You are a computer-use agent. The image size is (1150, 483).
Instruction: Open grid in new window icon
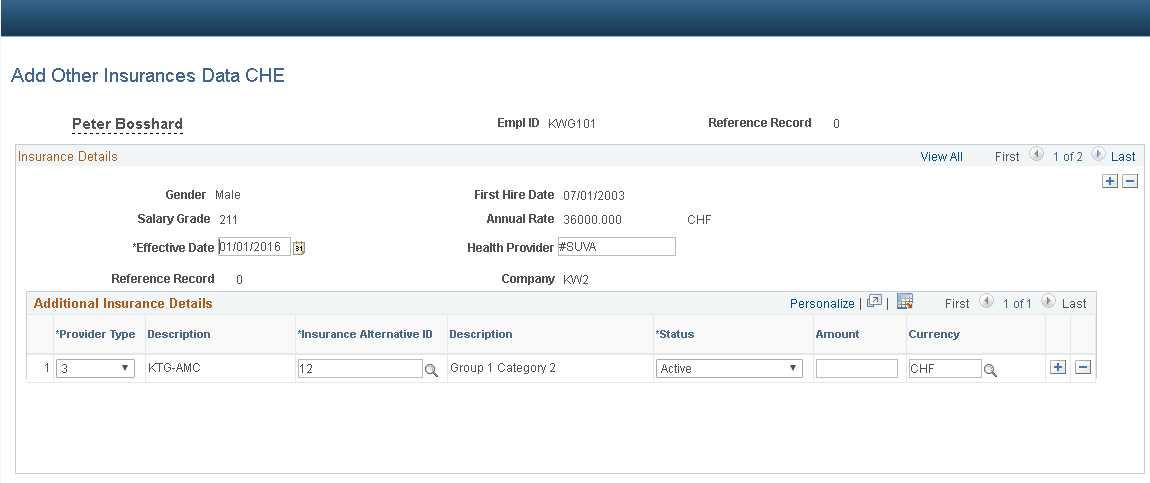[874, 302]
